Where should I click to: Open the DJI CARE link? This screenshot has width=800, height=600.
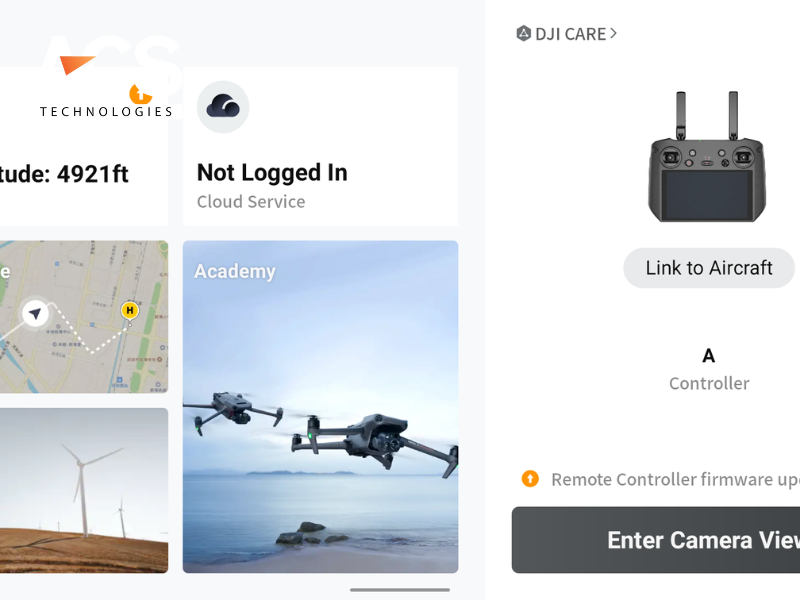(x=567, y=34)
